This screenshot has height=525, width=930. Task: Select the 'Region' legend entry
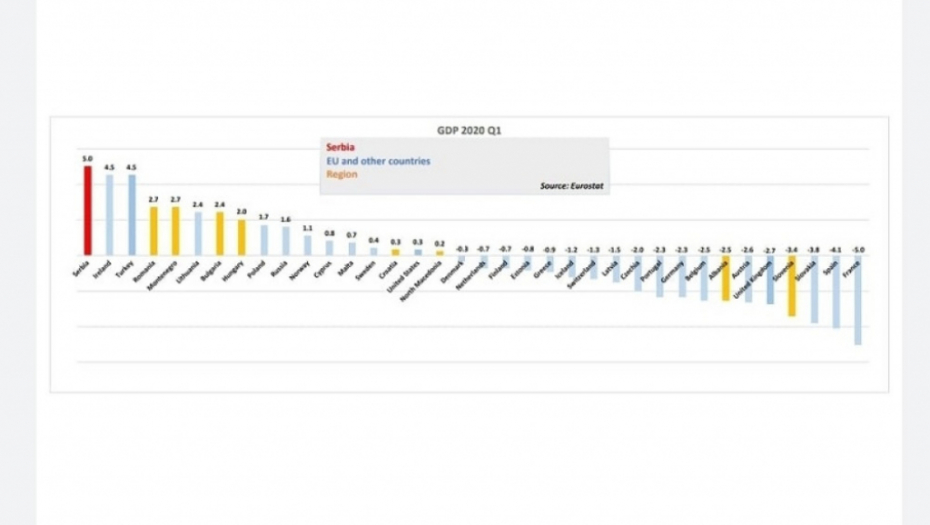341,174
